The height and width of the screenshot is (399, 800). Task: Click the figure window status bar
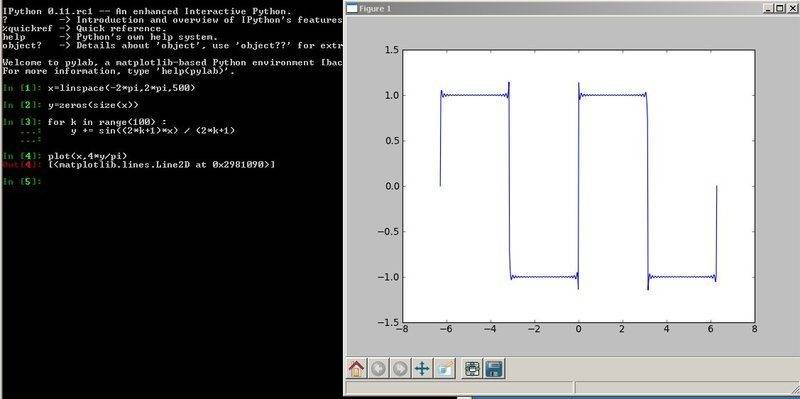coord(571,388)
